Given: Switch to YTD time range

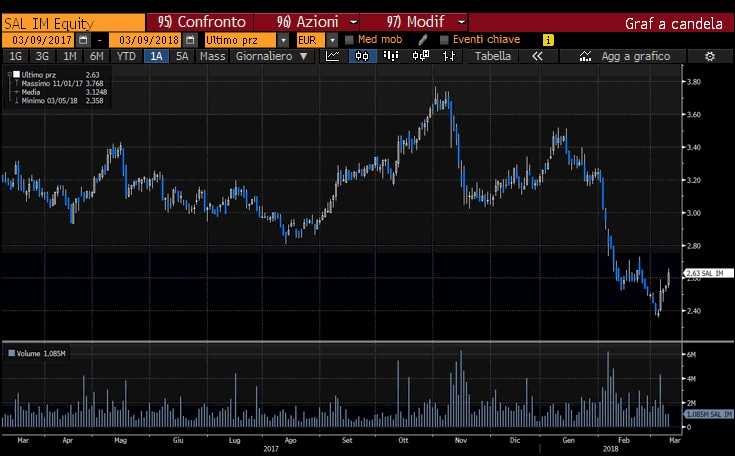Looking at the screenshot, I should (126, 57).
